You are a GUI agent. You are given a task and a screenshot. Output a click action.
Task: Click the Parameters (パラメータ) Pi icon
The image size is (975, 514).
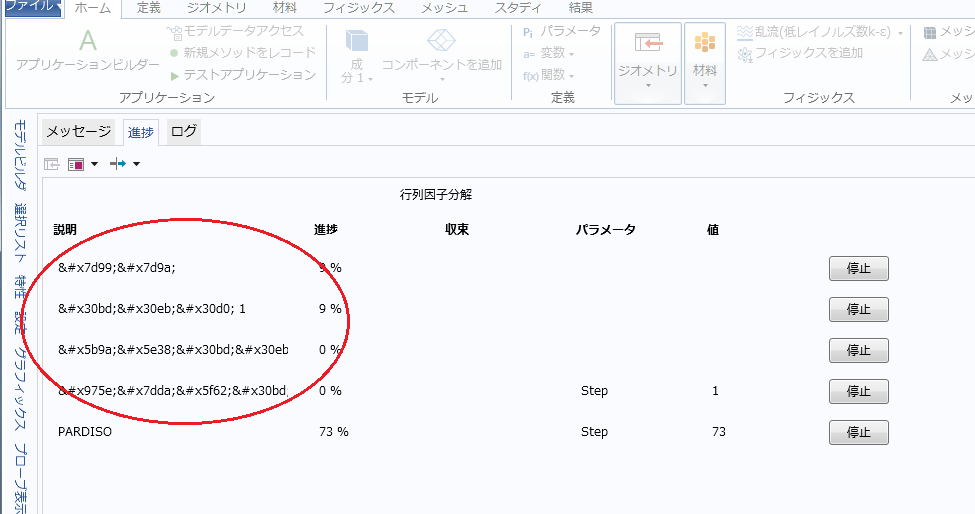[x=529, y=32]
